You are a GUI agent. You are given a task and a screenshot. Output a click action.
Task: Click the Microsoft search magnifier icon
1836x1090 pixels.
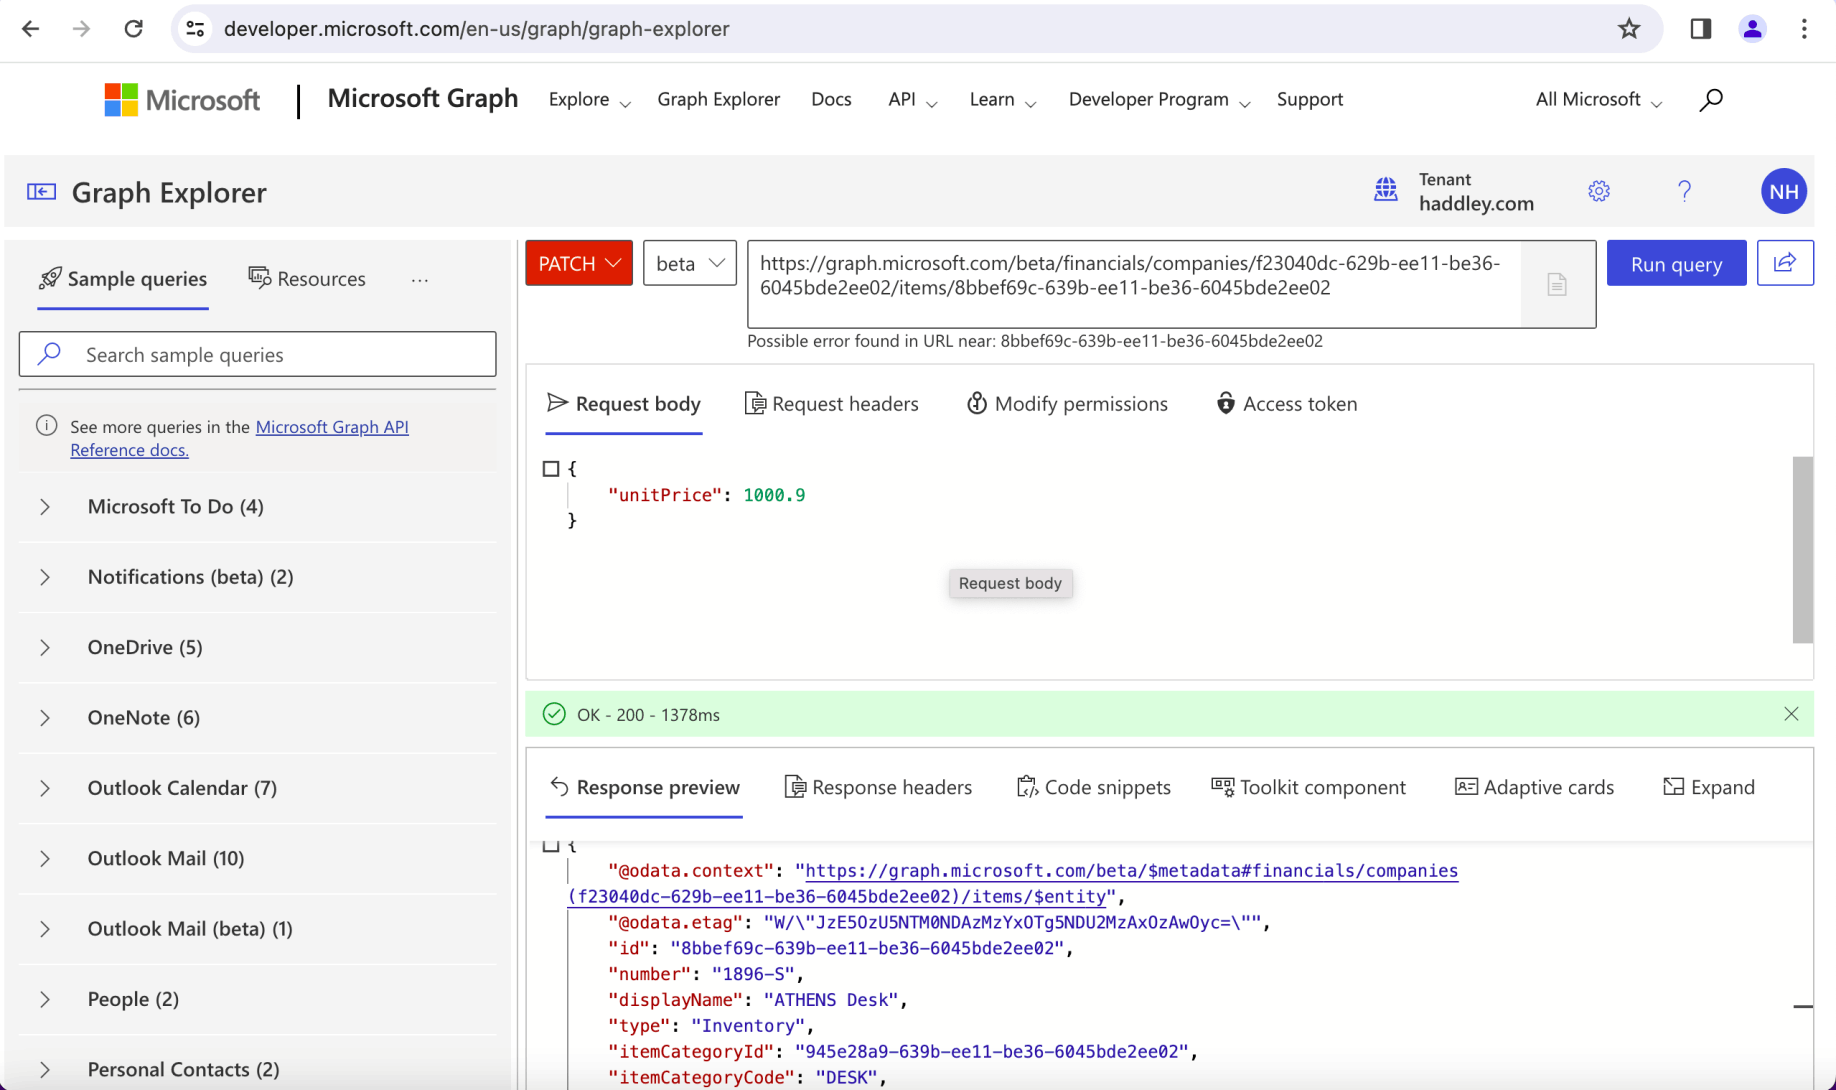point(1711,99)
